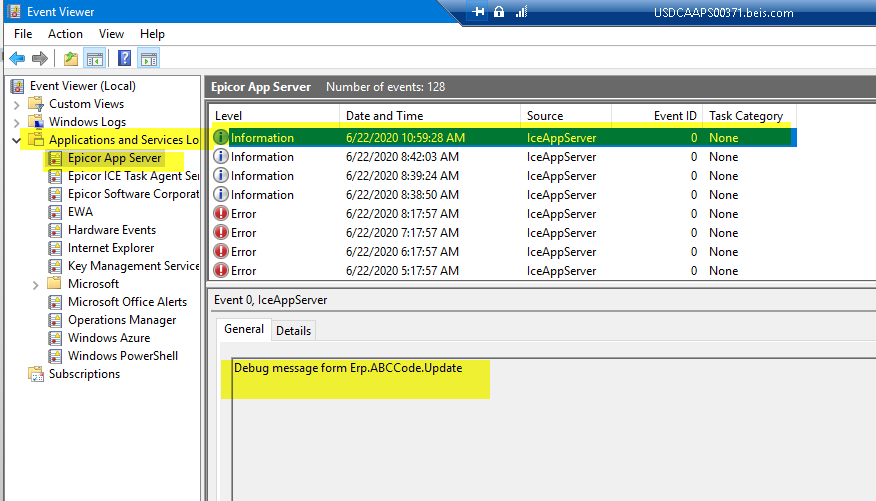Image resolution: width=876 pixels, height=501 pixels.
Task: Click the error icon of 8:17:57 AM event
Action: [221, 213]
